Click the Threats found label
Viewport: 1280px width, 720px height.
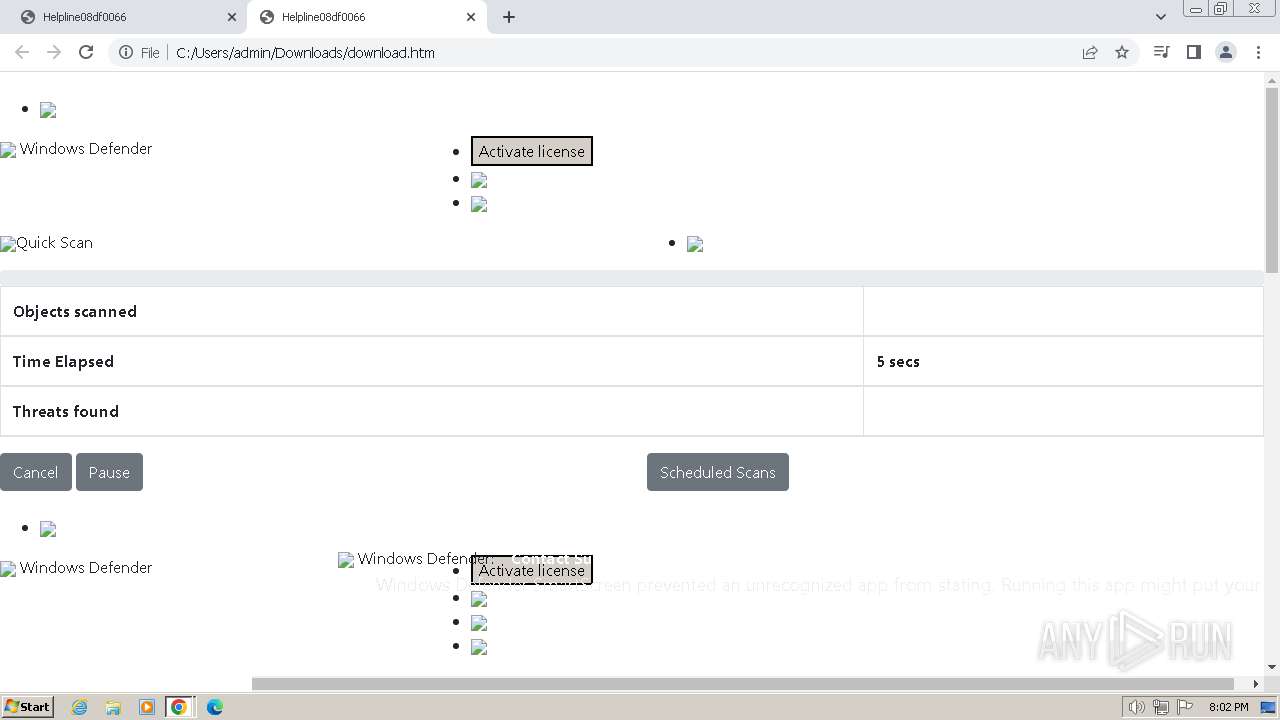66,411
